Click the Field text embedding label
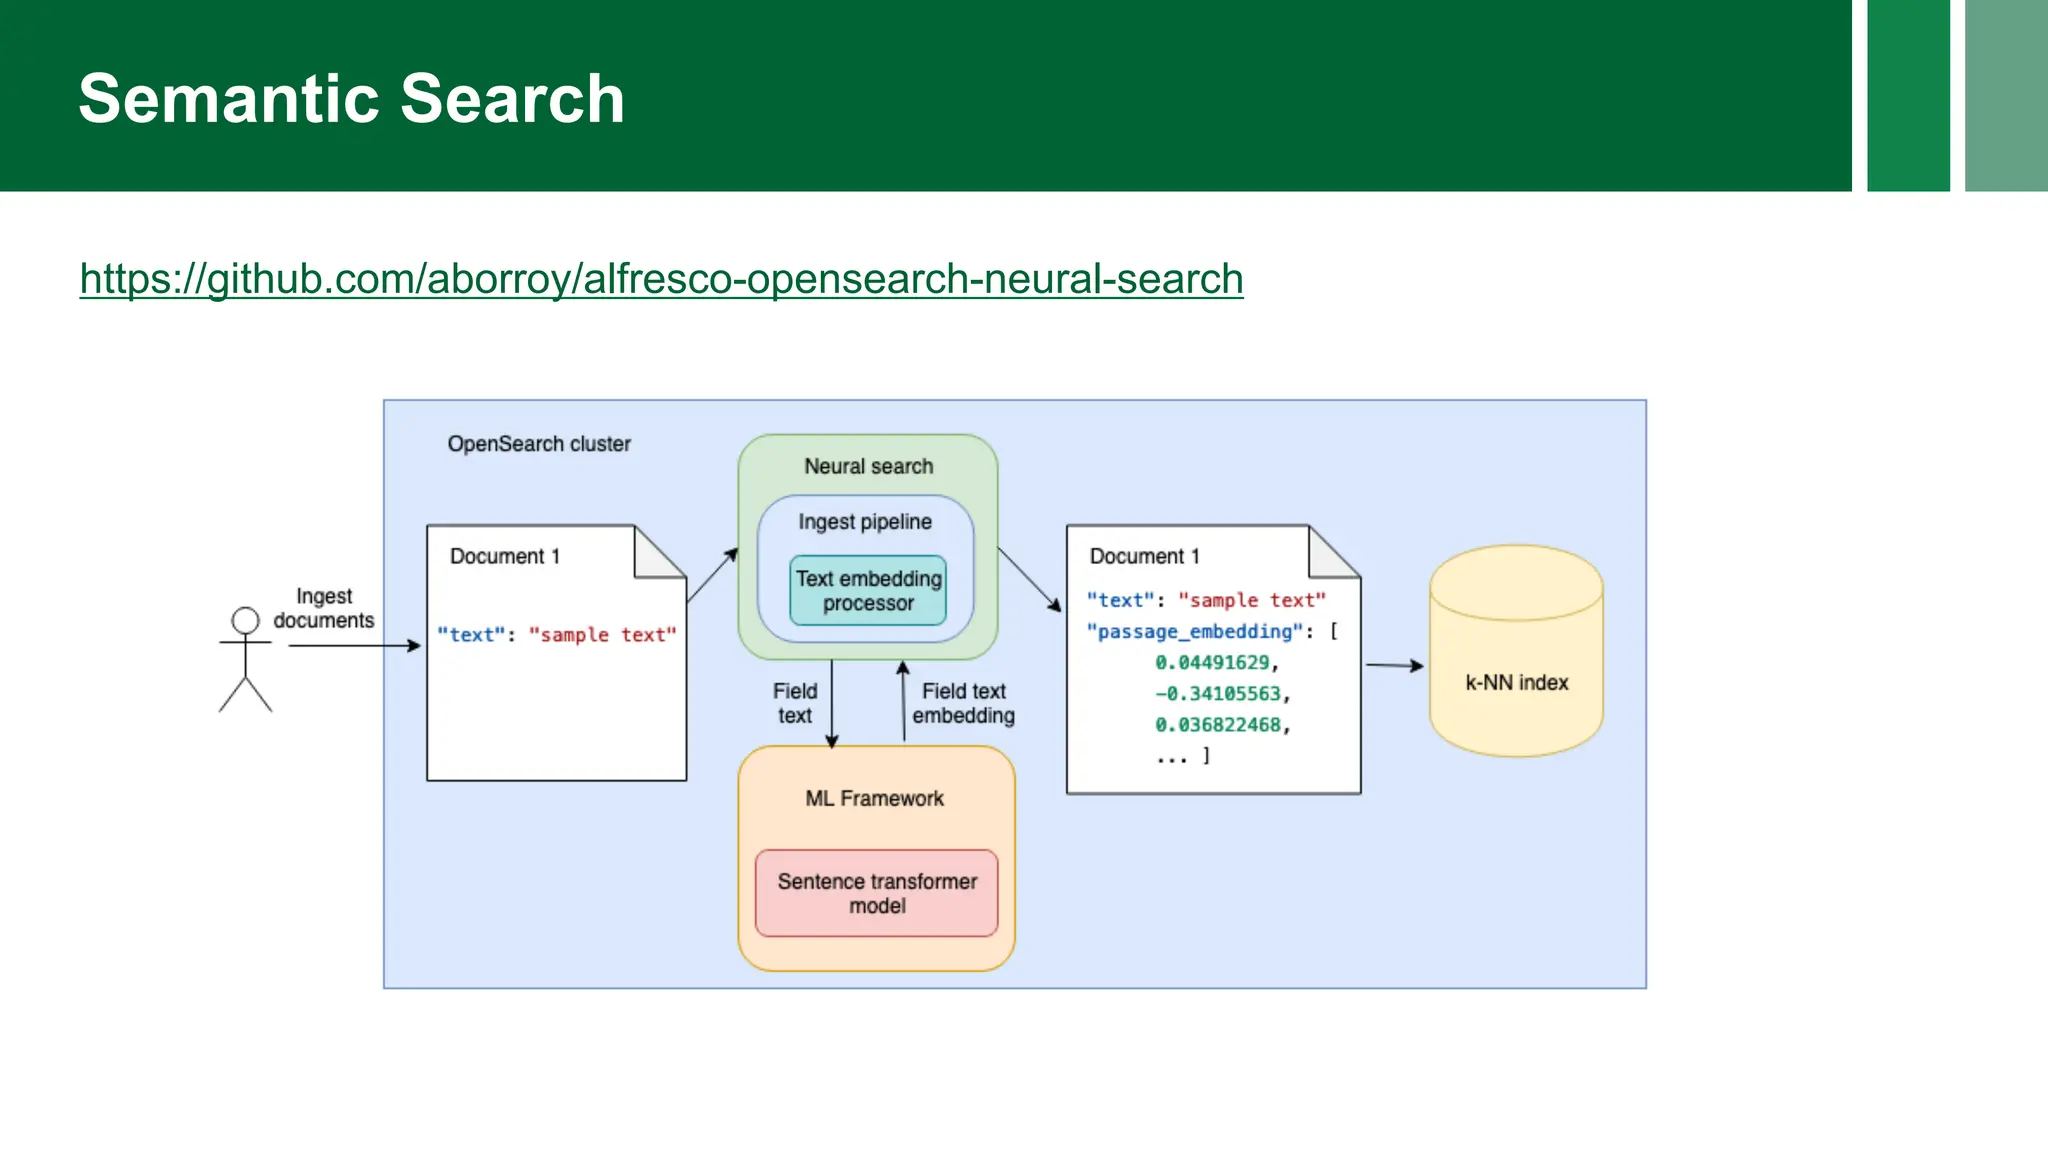Screen dimensions: 2048x1152 963,703
